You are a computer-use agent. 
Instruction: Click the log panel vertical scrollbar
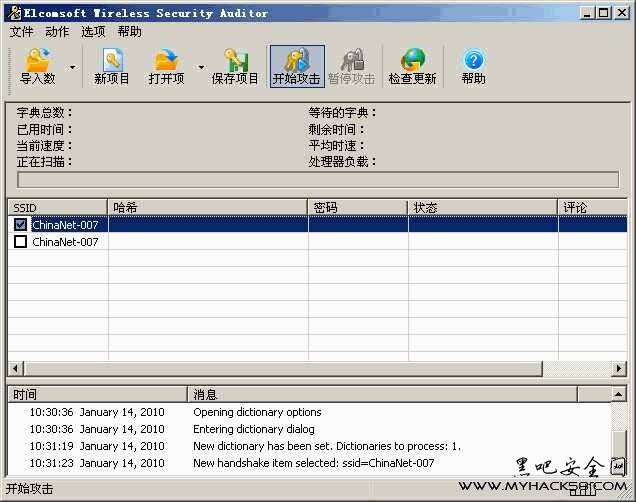(x=620, y=440)
